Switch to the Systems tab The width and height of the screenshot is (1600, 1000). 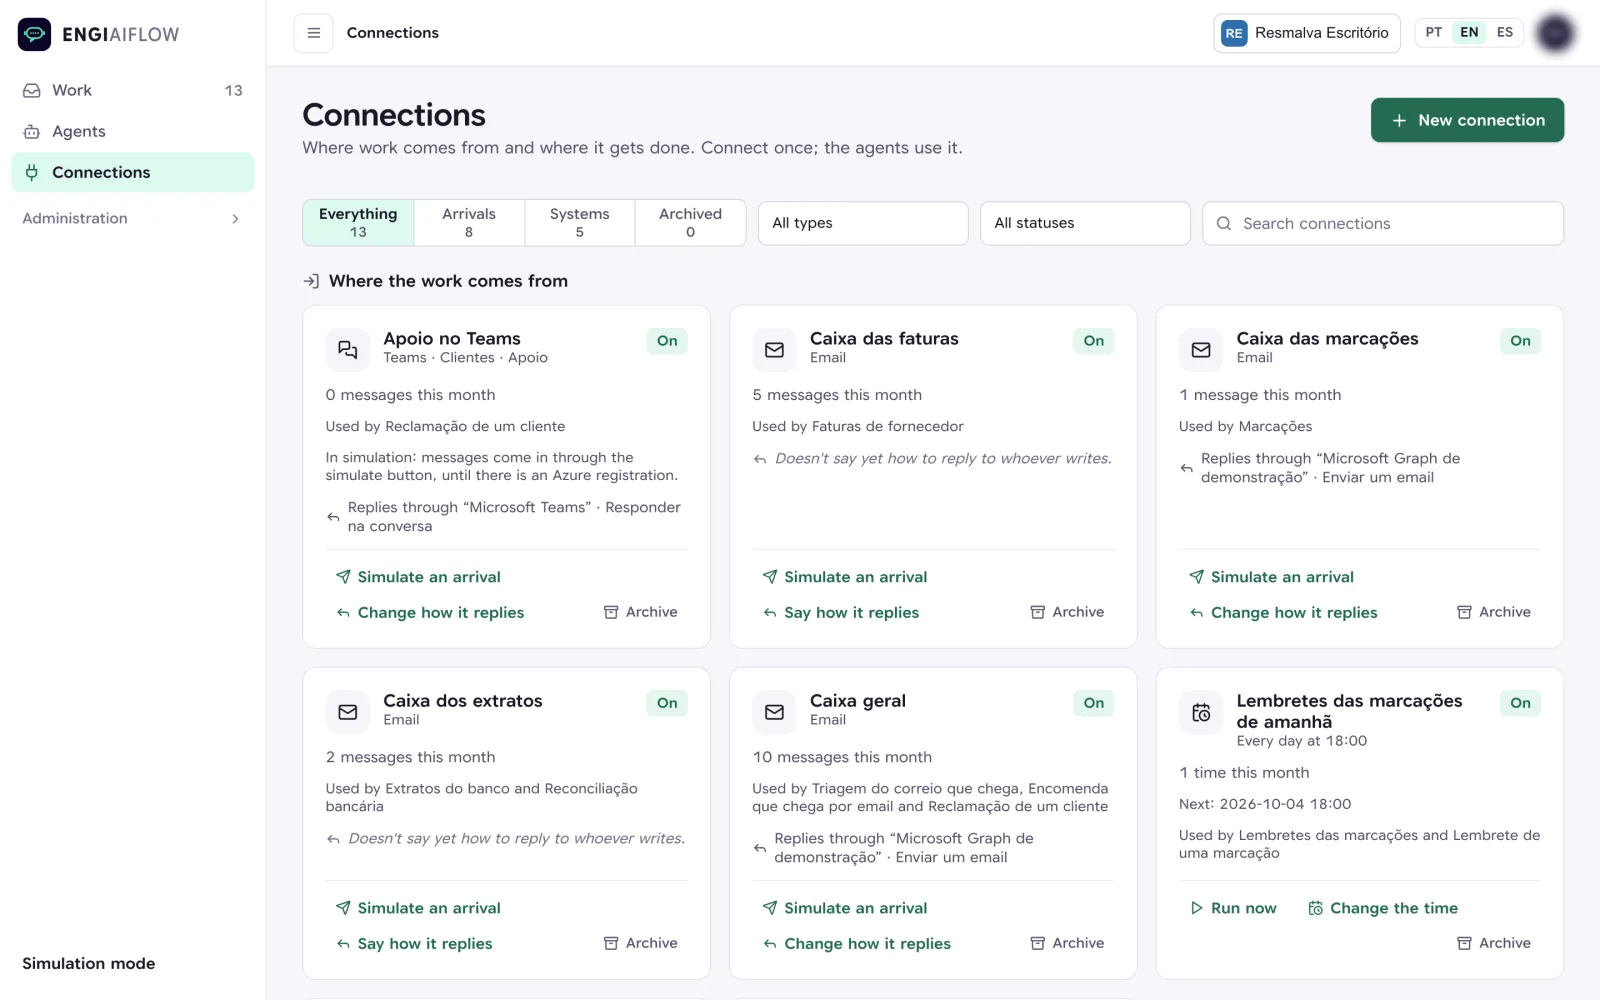[580, 222]
